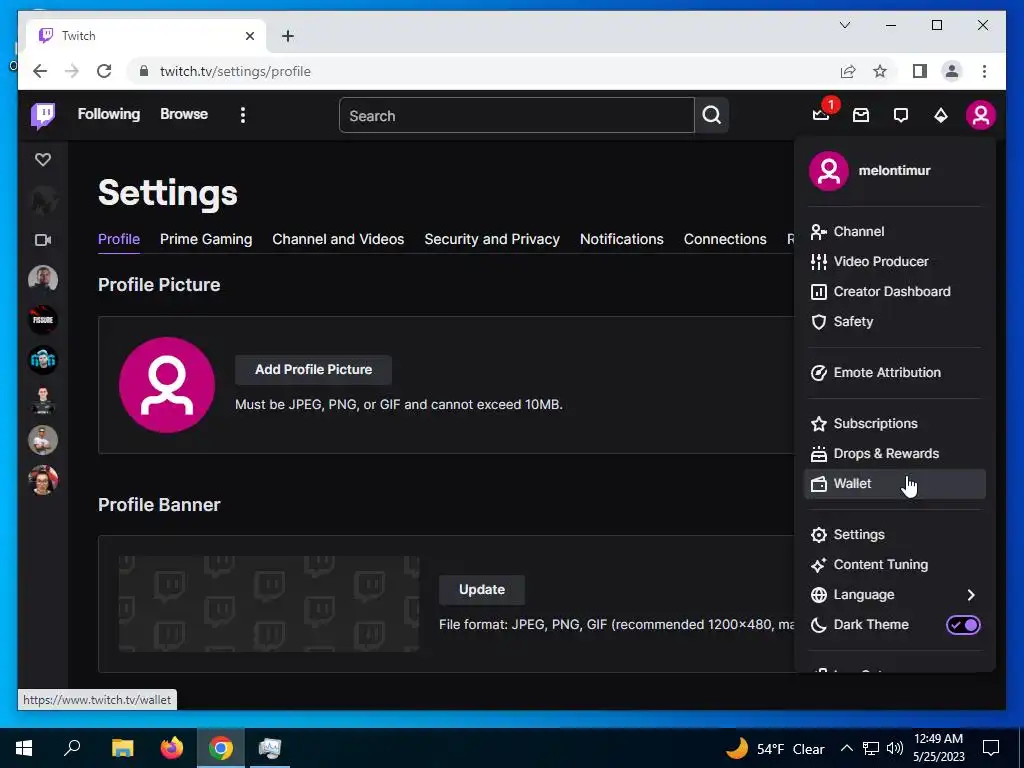Click the Dark Theme moon icon

pyautogui.click(x=818, y=625)
